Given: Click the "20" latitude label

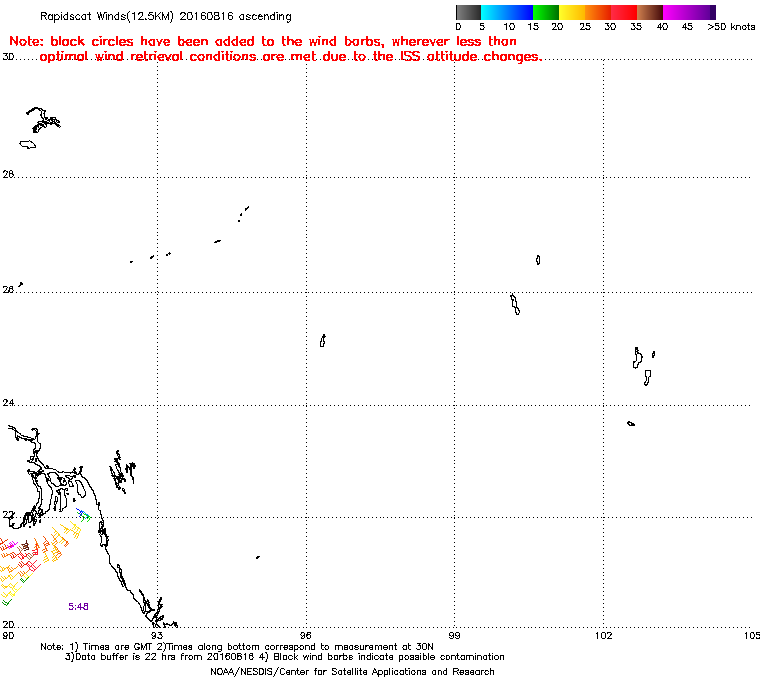Looking at the screenshot, I should tap(8, 624).
